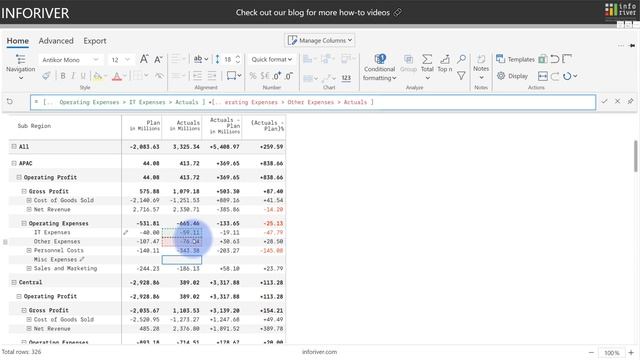The width and height of the screenshot is (640, 360).
Task: Decrease decimal places icon
Action: (x=289, y=76)
